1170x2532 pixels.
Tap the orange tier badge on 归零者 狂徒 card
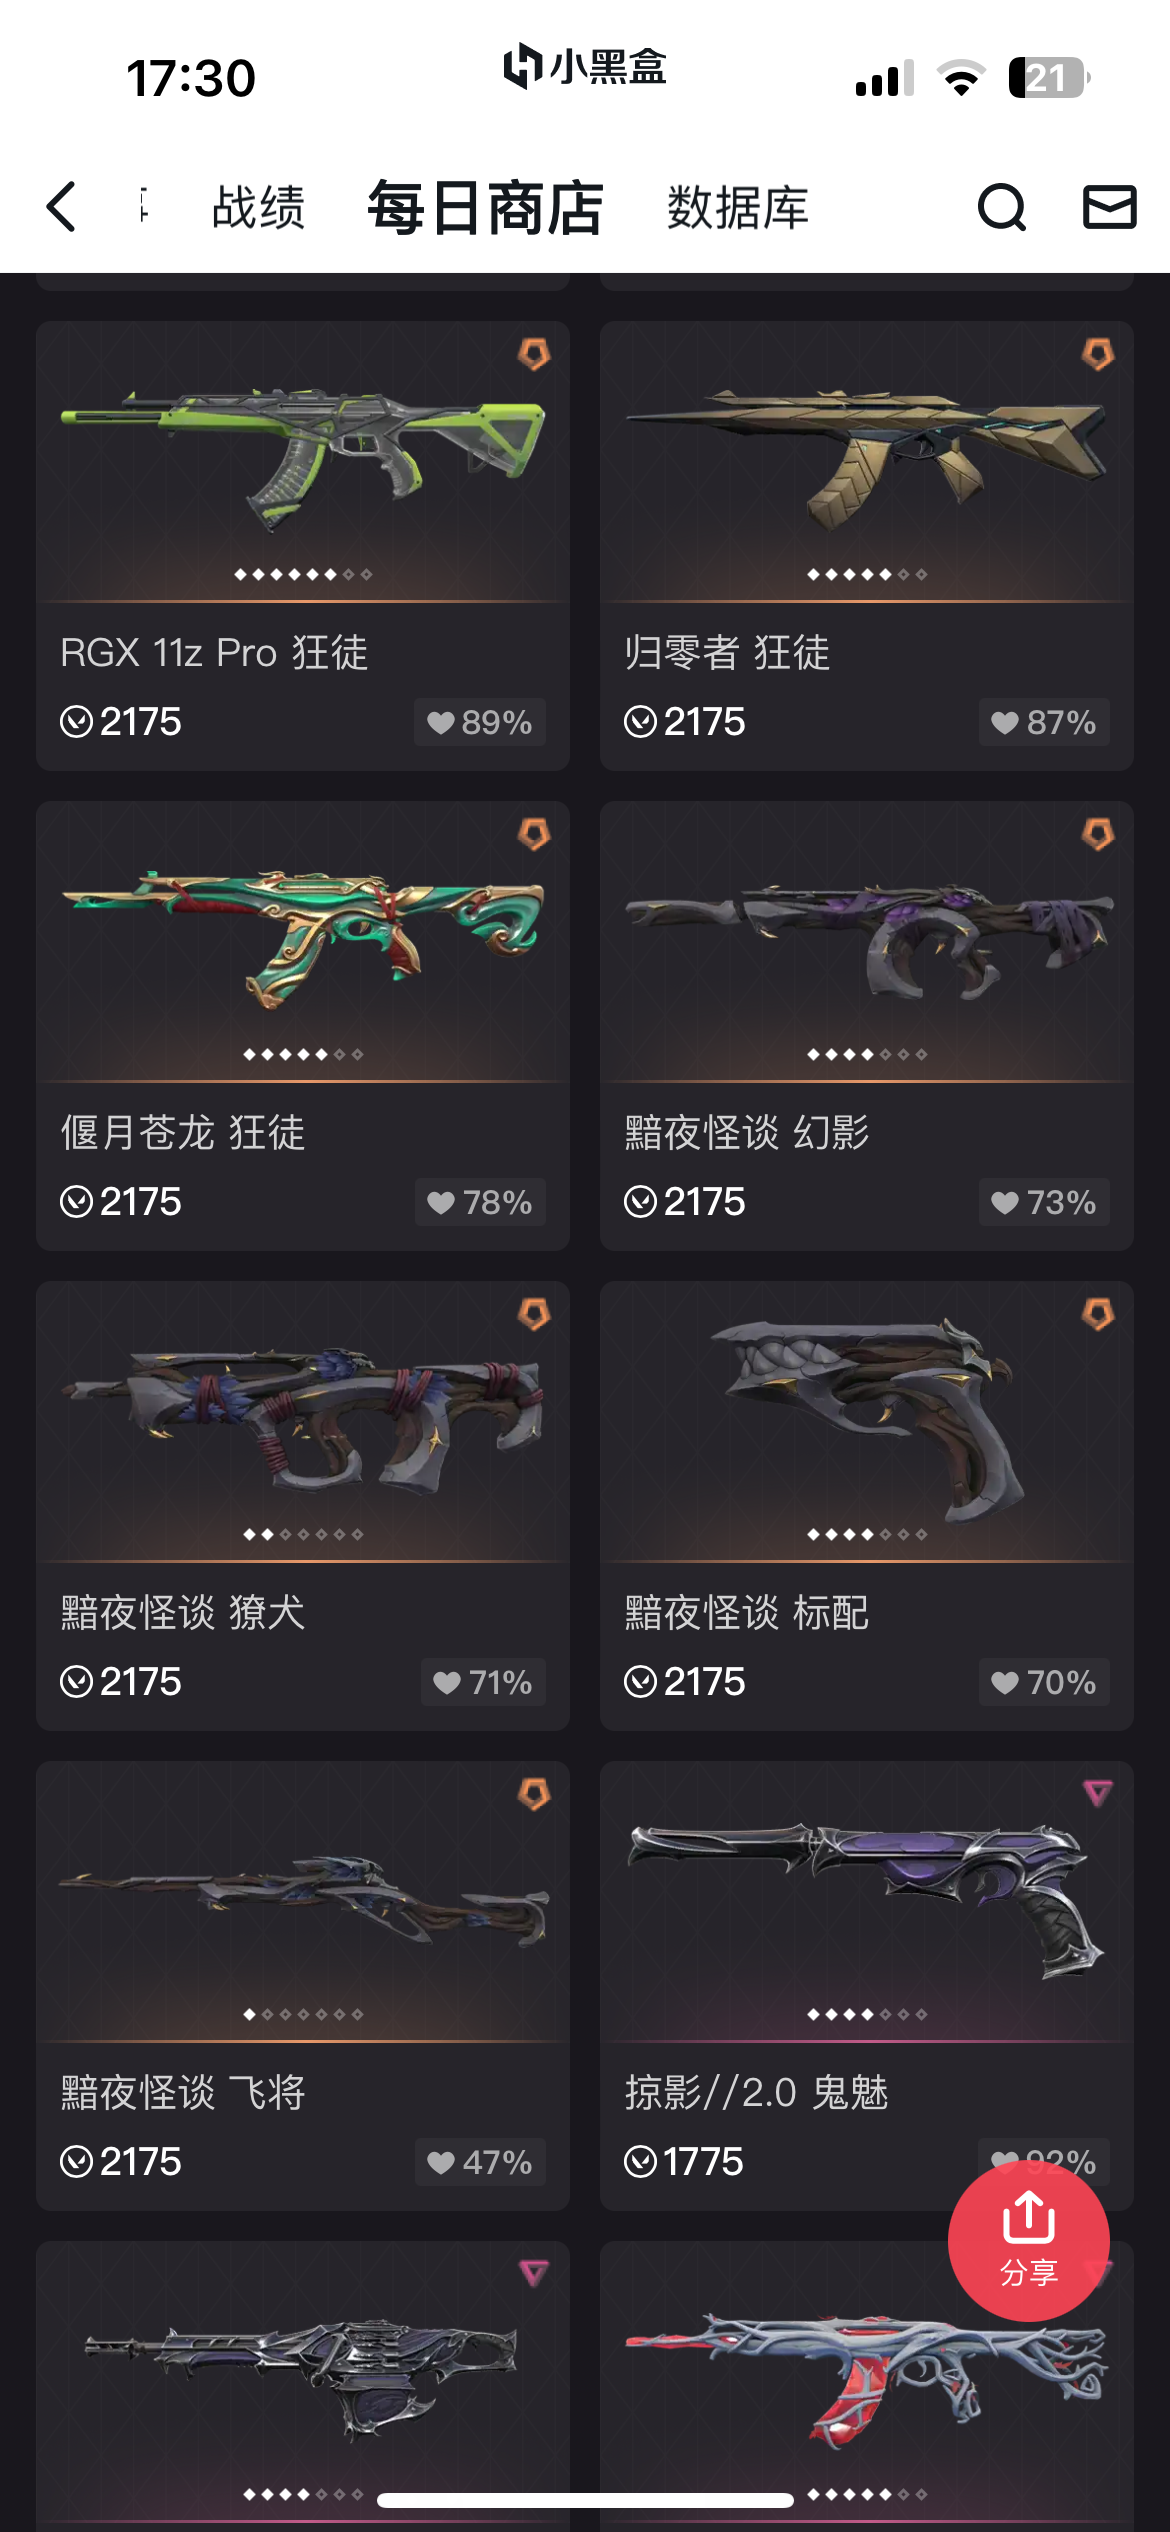pyautogui.click(x=1098, y=354)
